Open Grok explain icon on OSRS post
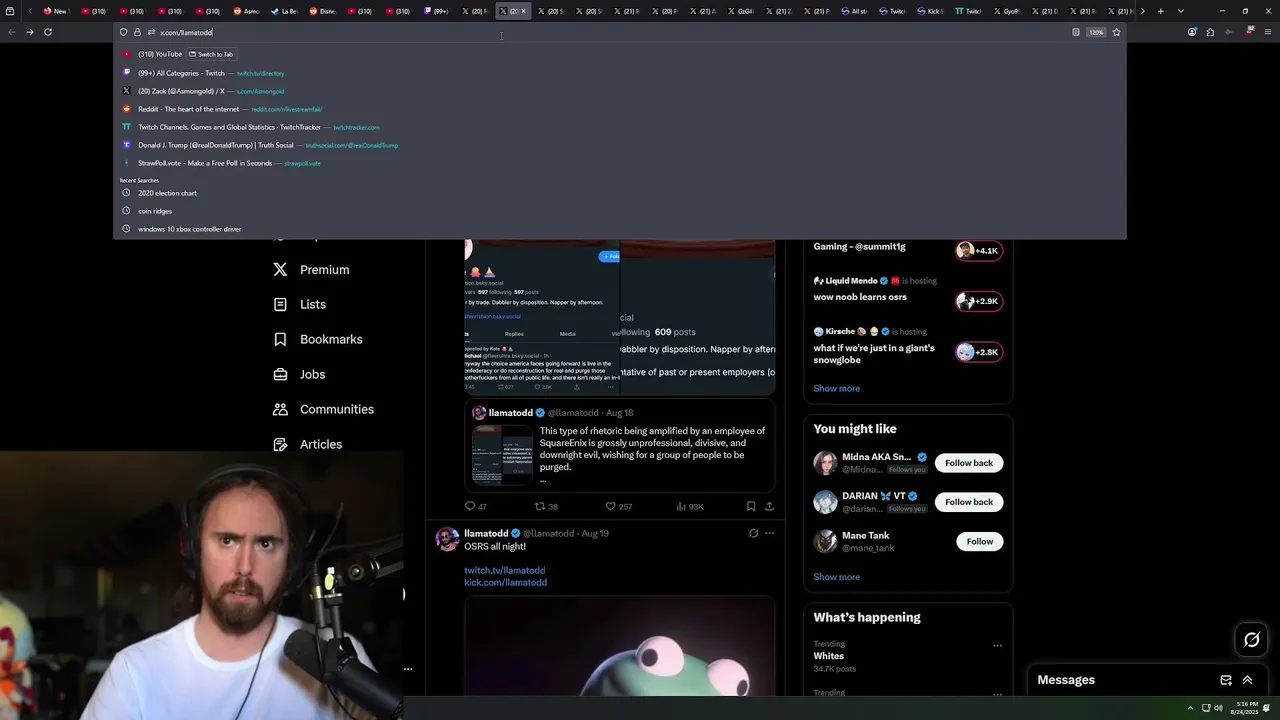The height and width of the screenshot is (720, 1280). [753, 533]
